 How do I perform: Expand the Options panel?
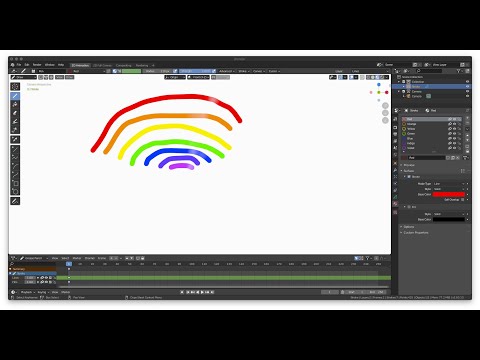(x=409, y=227)
